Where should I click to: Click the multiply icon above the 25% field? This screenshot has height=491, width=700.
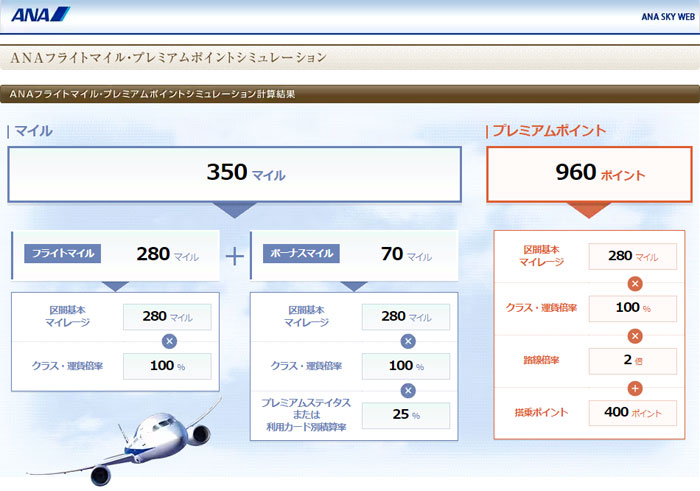coord(408,391)
